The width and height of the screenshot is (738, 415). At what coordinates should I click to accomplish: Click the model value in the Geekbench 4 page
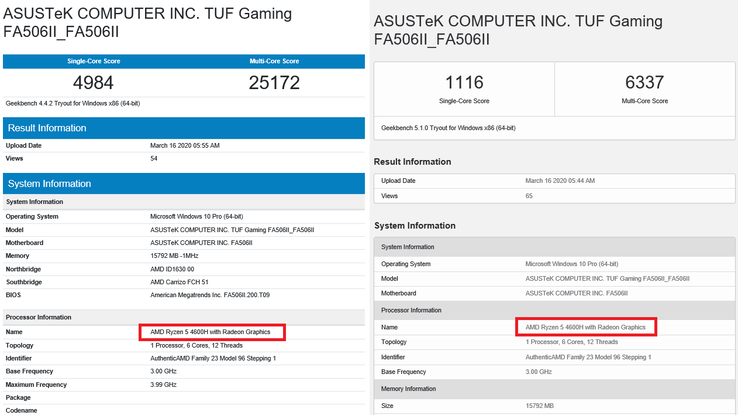pyautogui.click(x=232, y=230)
